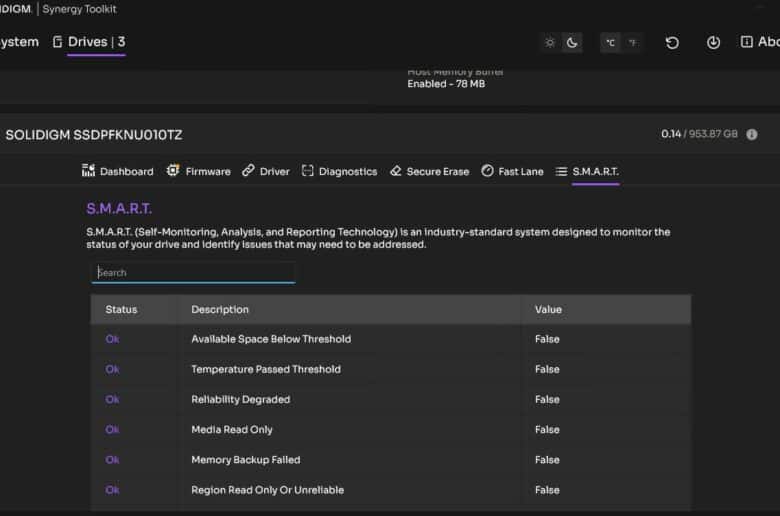The width and height of the screenshot is (780, 516).
Task: Open the Secure Erase tab
Action: (430, 171)
